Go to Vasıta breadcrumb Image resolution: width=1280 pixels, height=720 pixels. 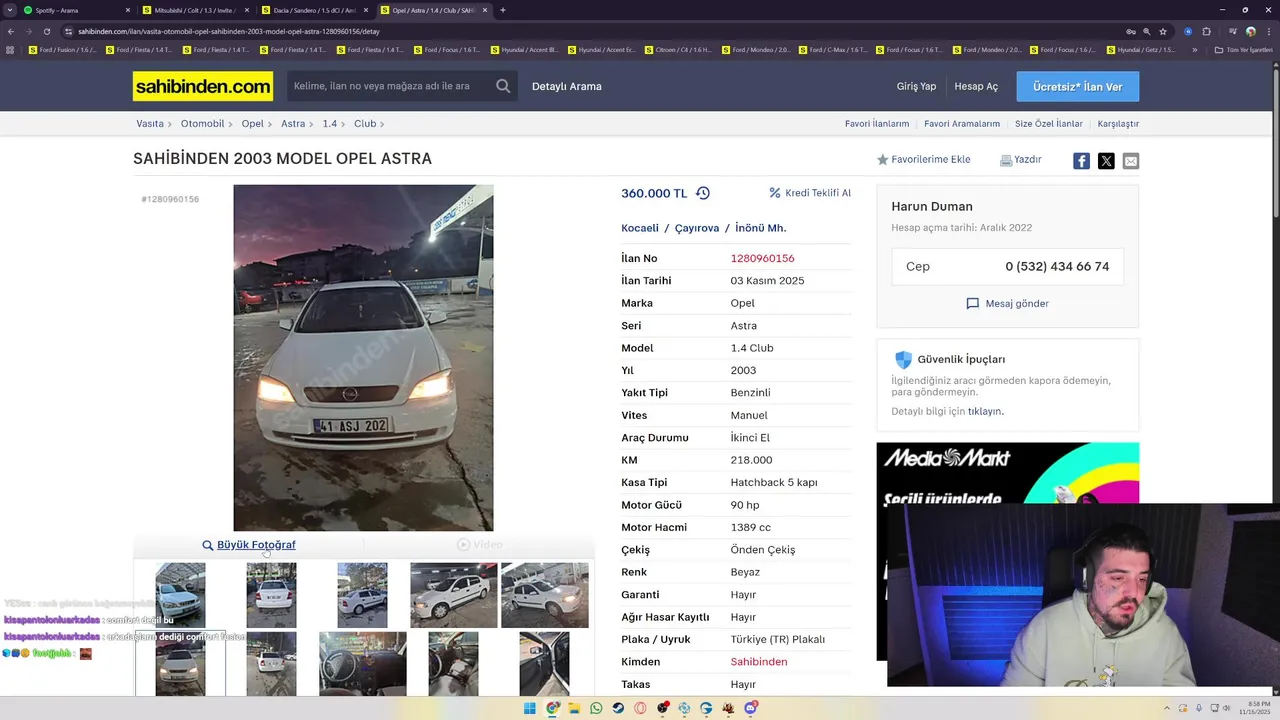[150, 124]
